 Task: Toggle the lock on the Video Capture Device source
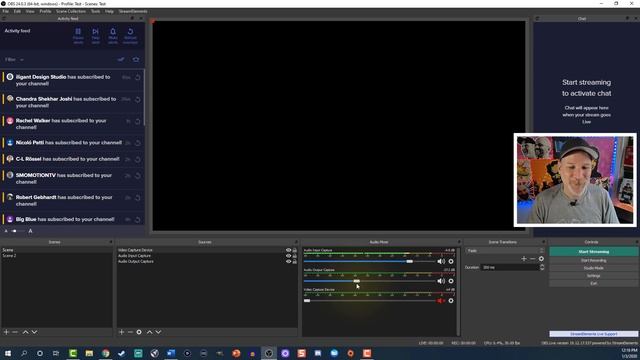coord(295,250)
